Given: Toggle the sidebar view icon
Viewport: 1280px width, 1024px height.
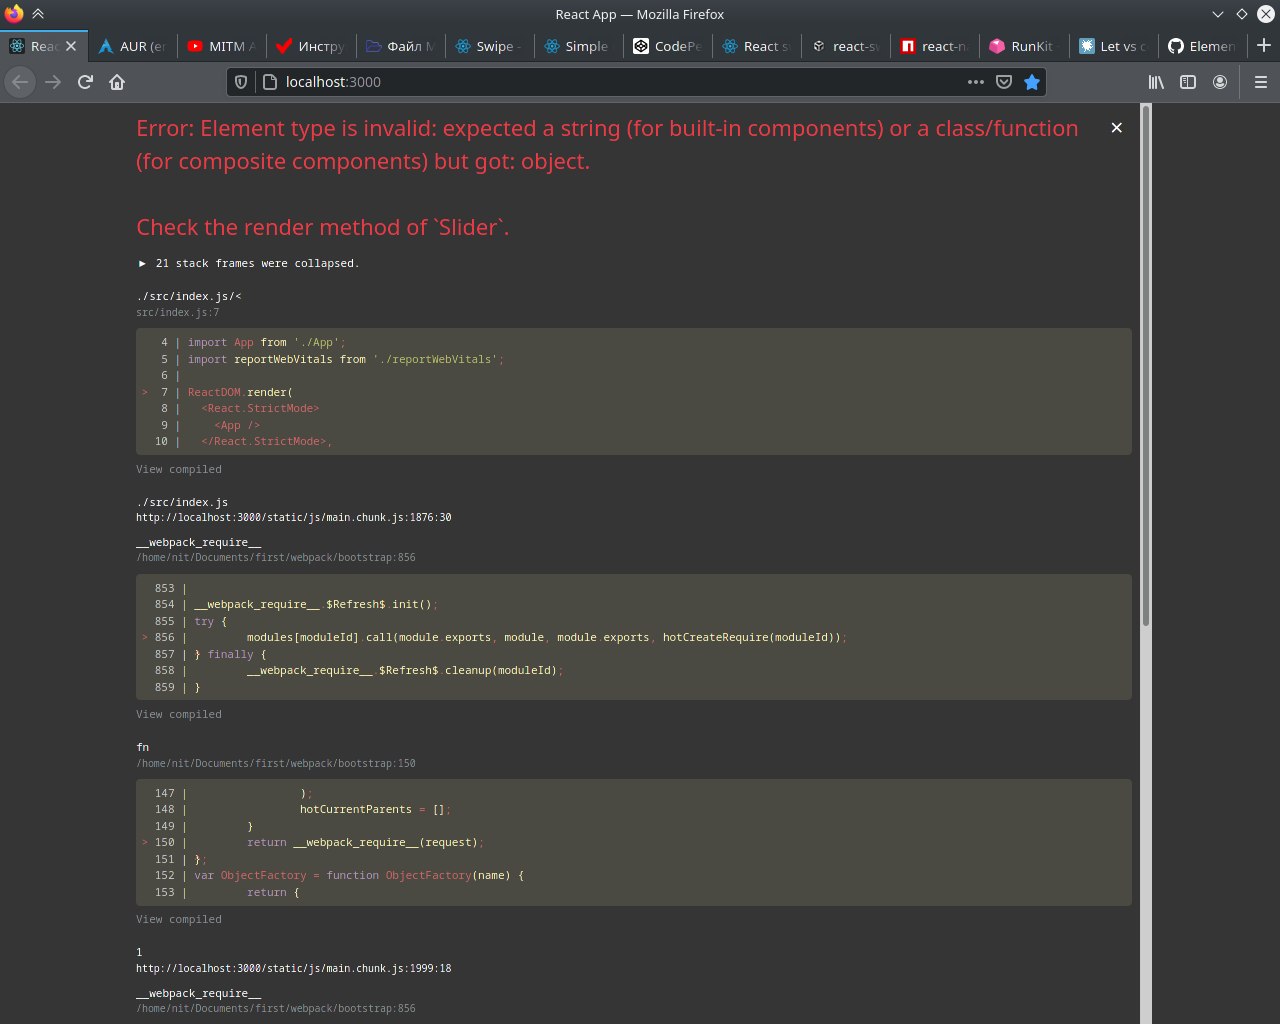Looking at the screenshot, I should [1188, 82].
